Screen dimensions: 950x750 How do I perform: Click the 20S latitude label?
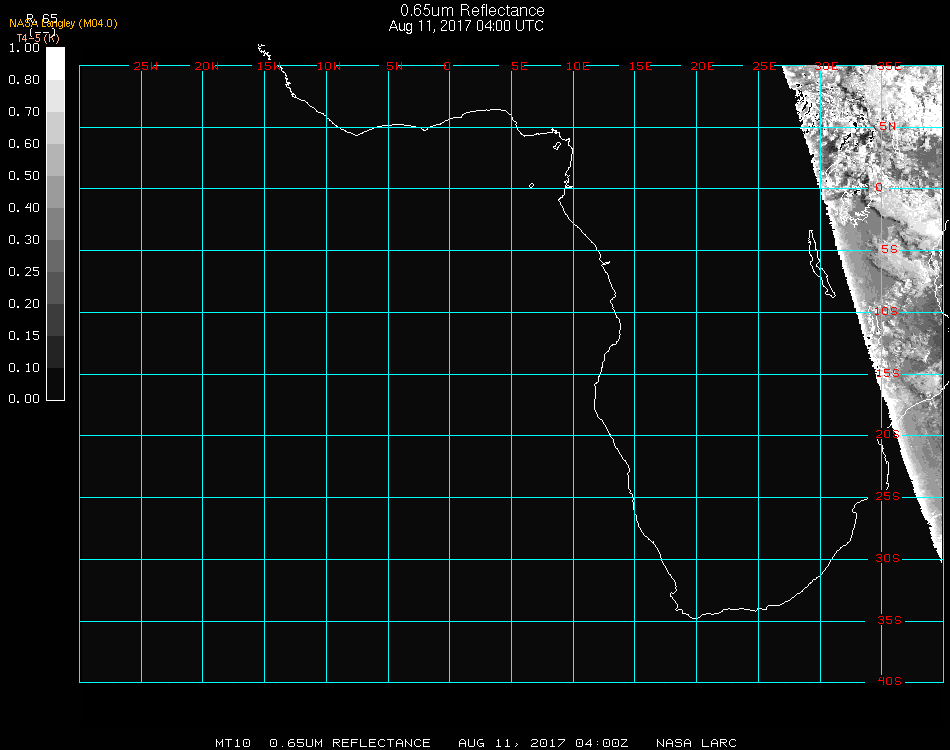[888, 434]
